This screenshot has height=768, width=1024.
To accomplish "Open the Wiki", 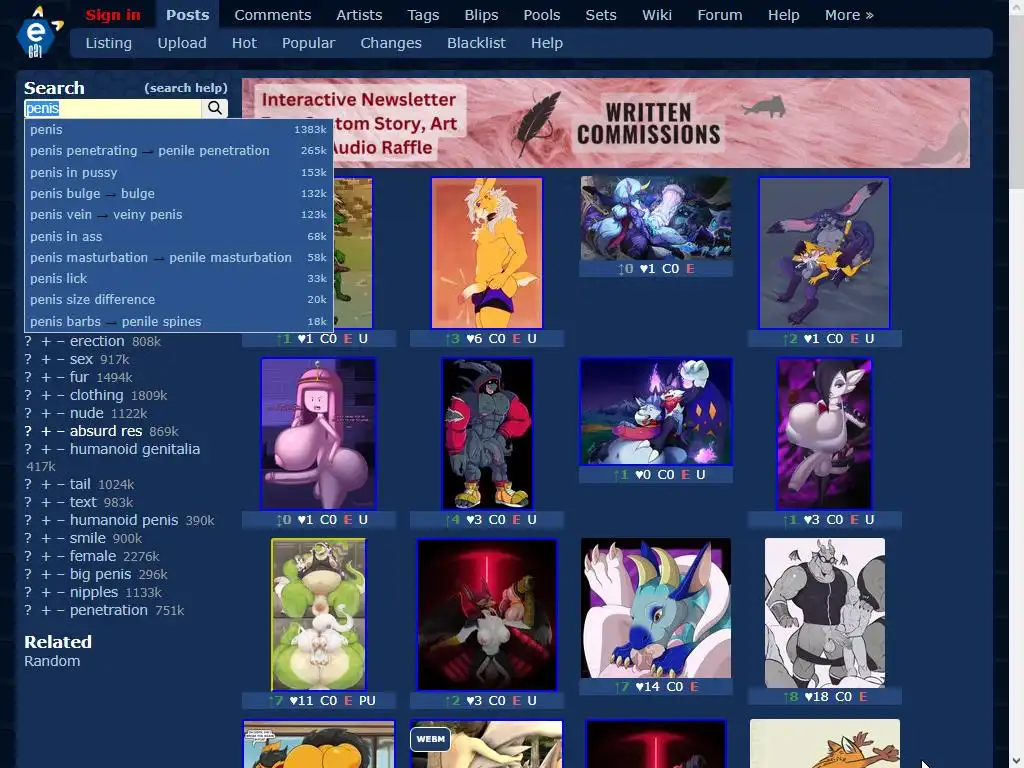I will pyautogui.click(x=656, y=15).
